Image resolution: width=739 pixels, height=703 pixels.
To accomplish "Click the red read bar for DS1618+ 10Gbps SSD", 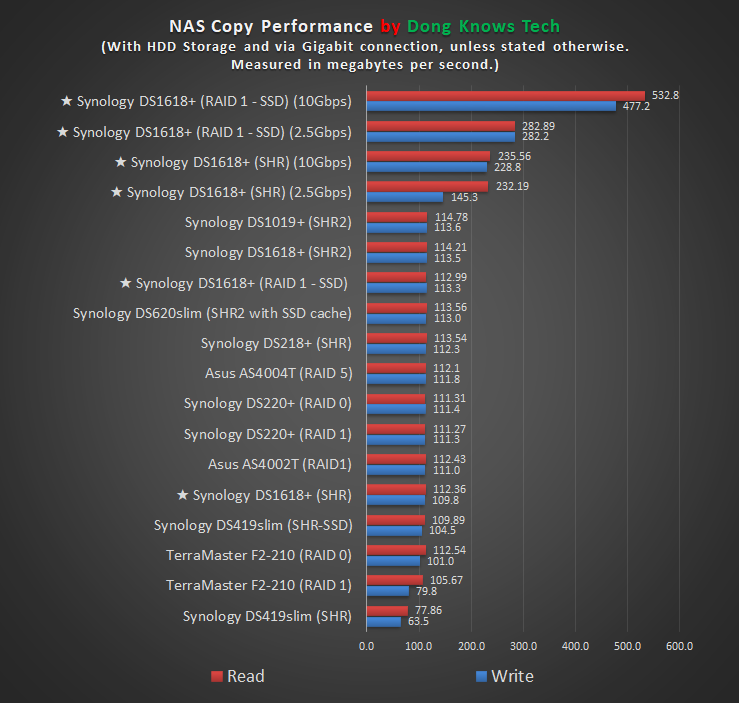I will point(506,96).
